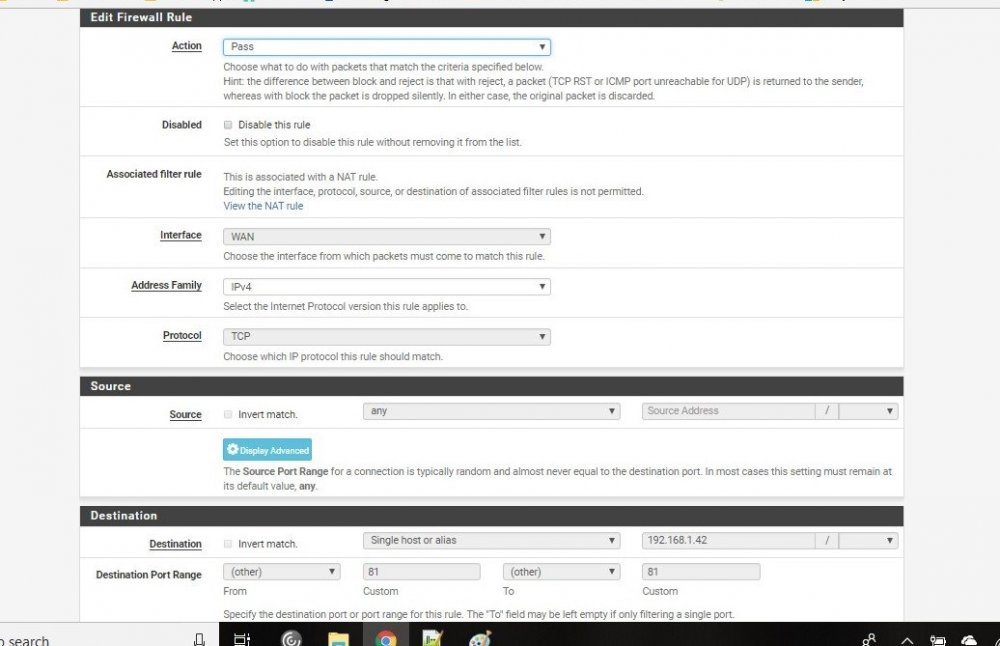Show hidden system tray icons chevron

[x=907, y=641]
